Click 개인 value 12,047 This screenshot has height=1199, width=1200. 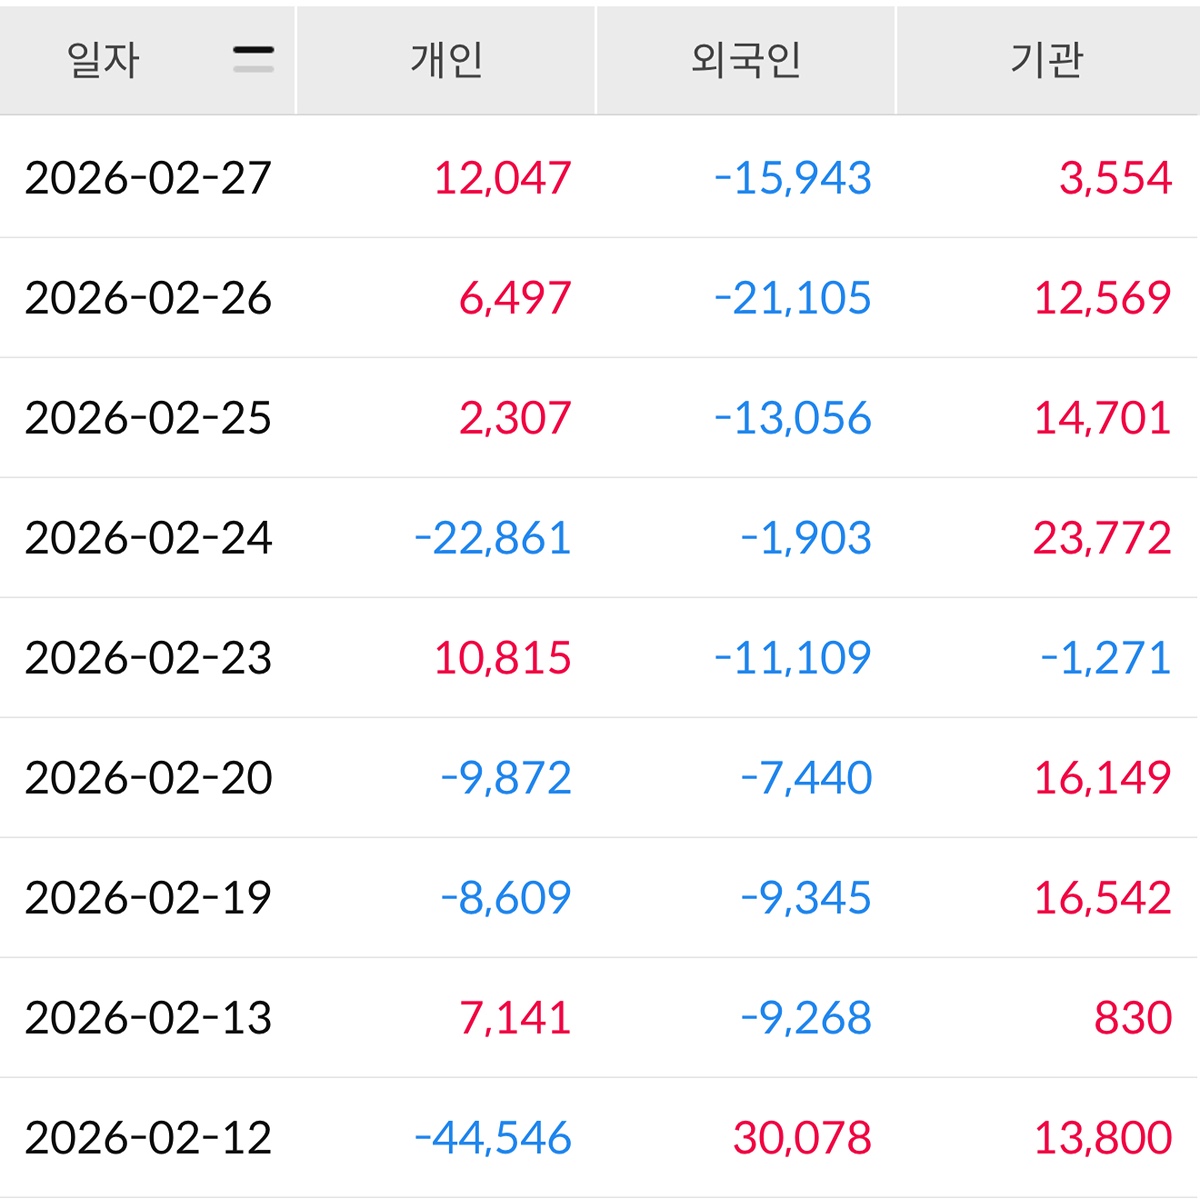(502, 178)
